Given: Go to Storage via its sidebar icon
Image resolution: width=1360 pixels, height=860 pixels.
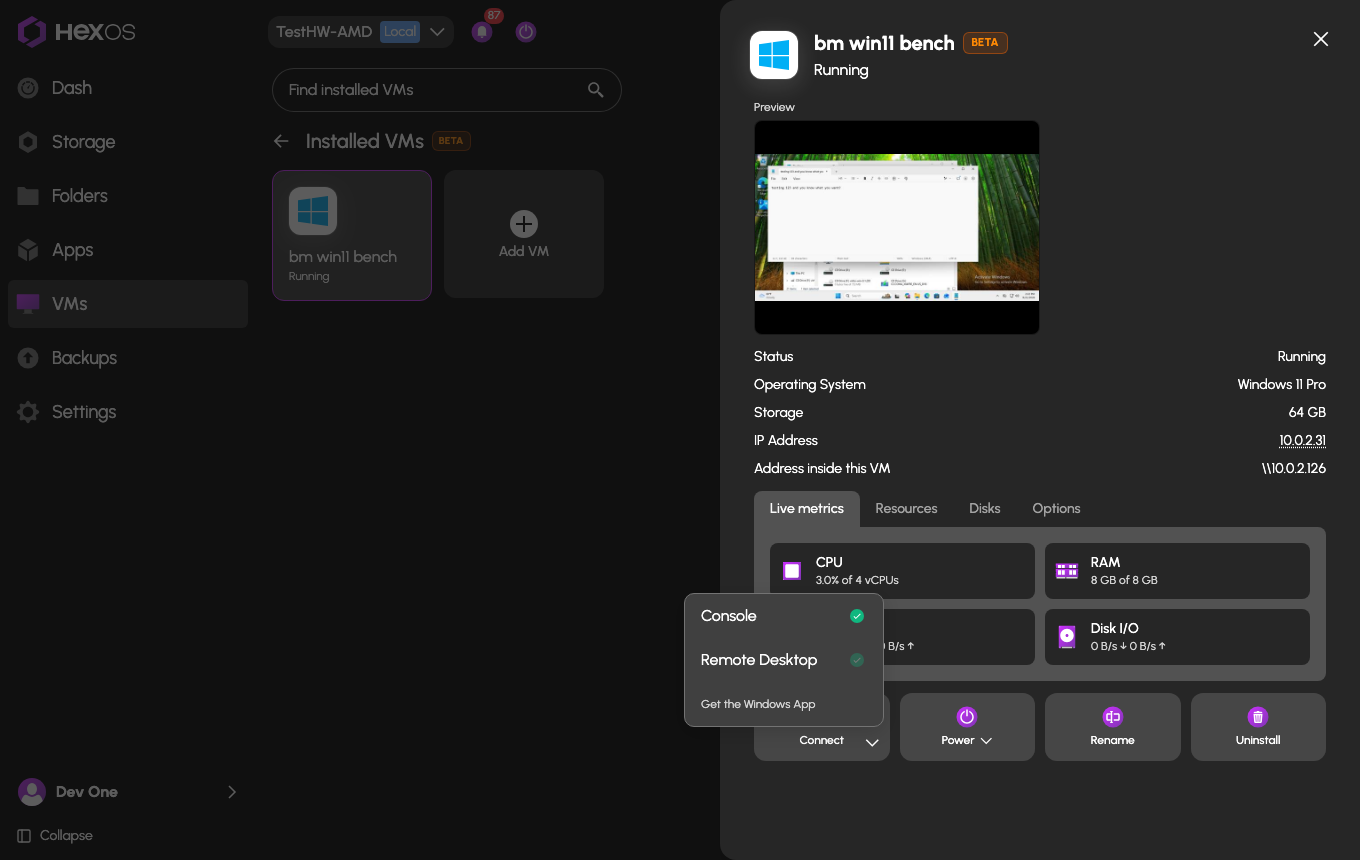Looking at the screenshot, I should click(28, 142).
